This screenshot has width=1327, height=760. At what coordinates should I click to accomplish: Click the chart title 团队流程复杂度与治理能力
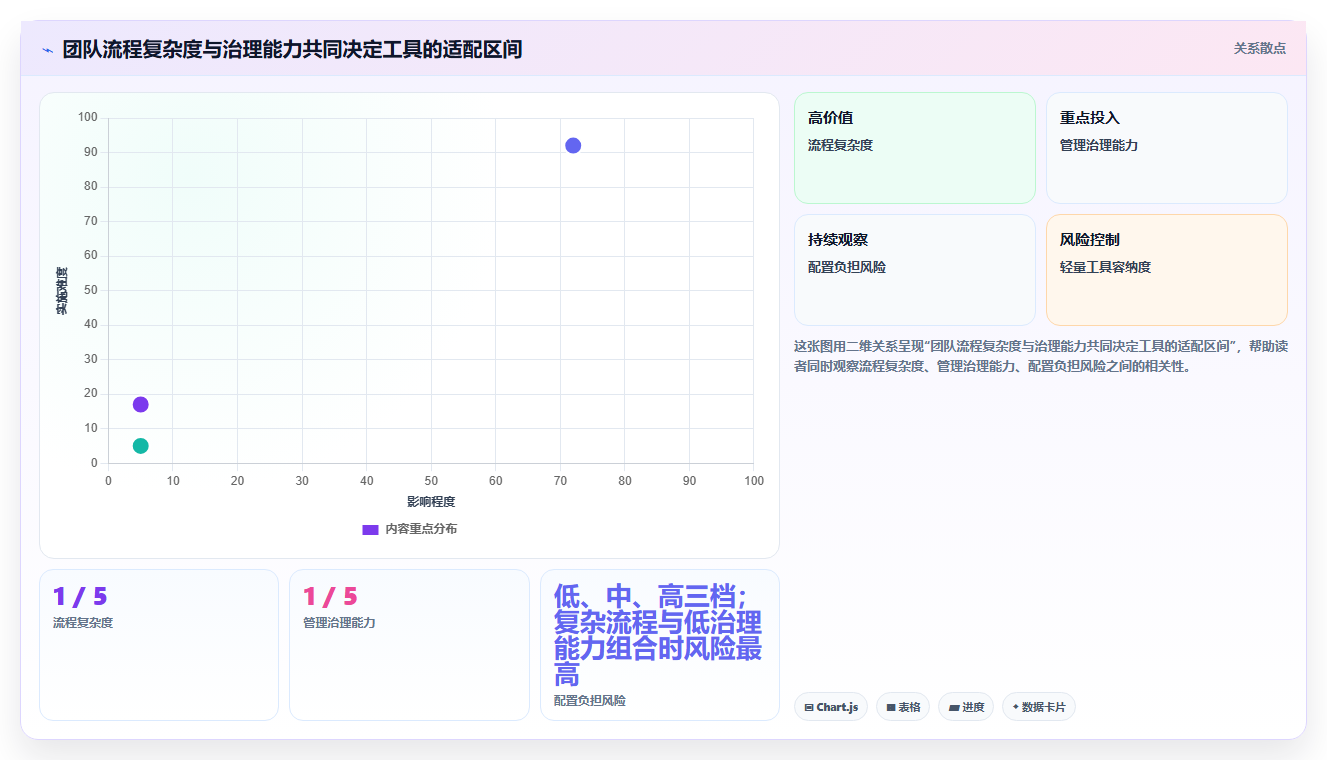click(292, 49)
